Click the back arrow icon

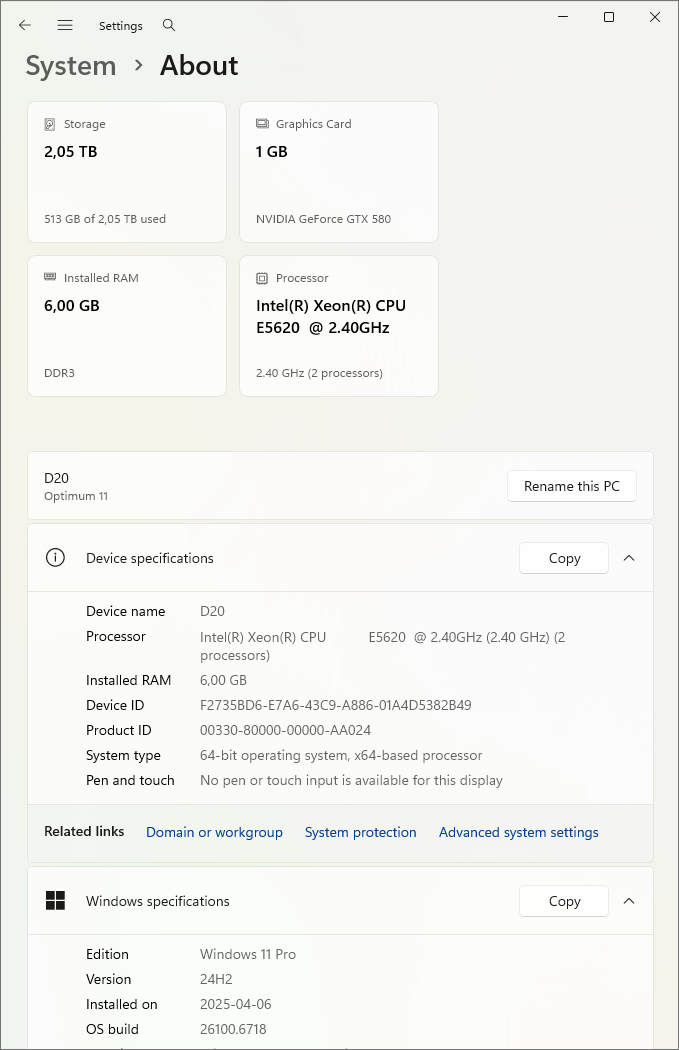click(25, 25)
